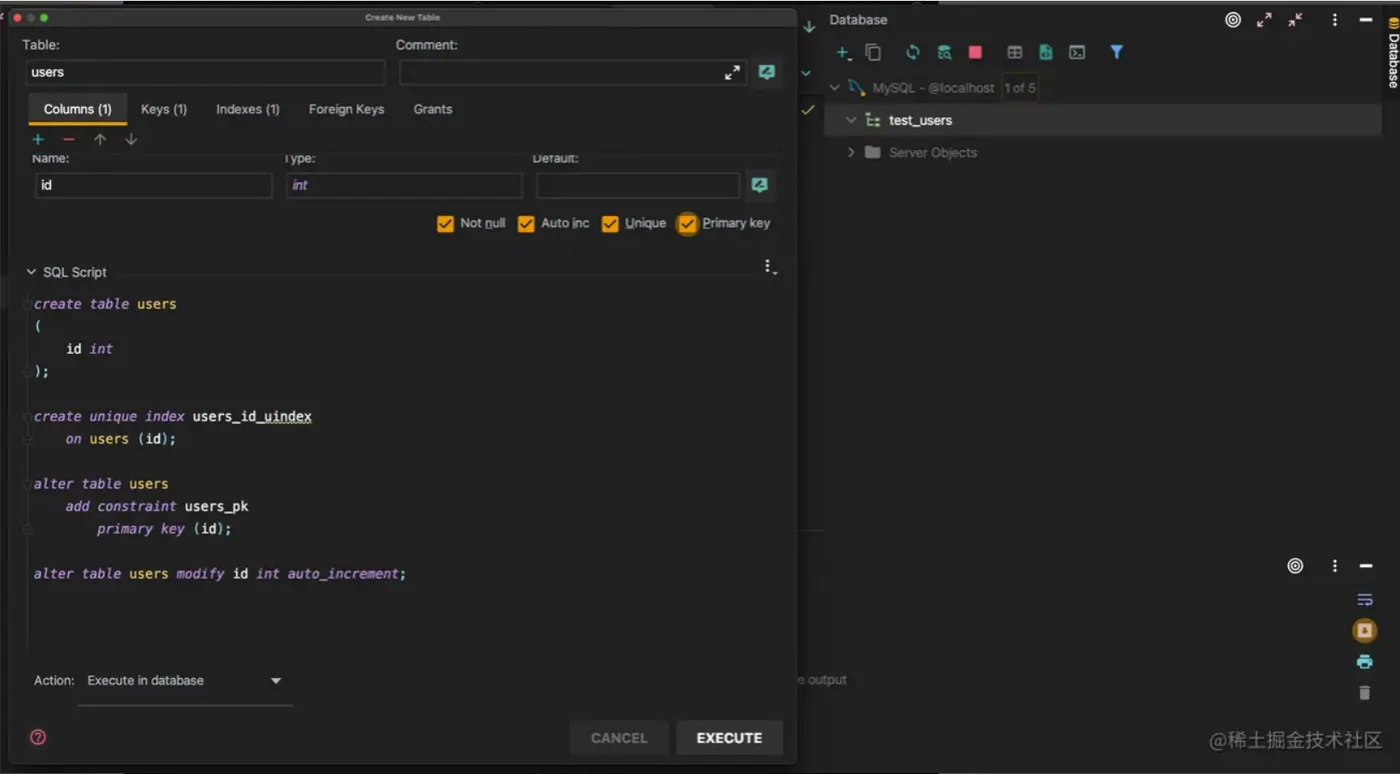Open the lower output panel three-dot menu

1335,566
